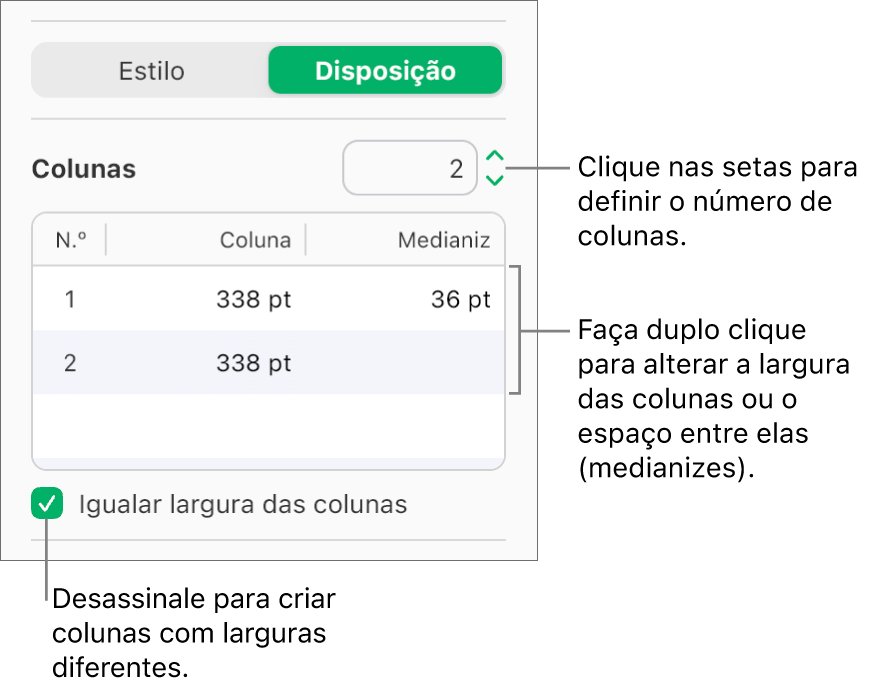Viewport: 875px width, 692px height.
Task: Click the 36 pt Medianiz value
Action: (459, 299)
